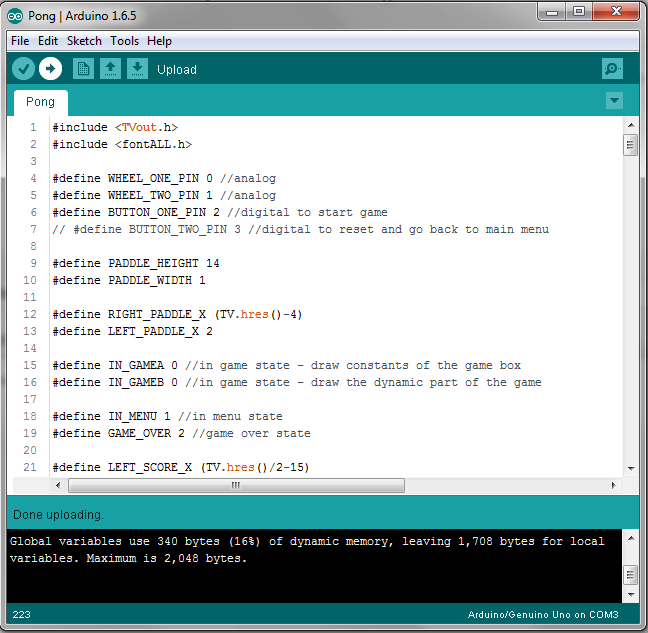Create a new sketch with New icon
This screenshot has width=648, height=633.
pyautogui.click(x=83, y=69)
